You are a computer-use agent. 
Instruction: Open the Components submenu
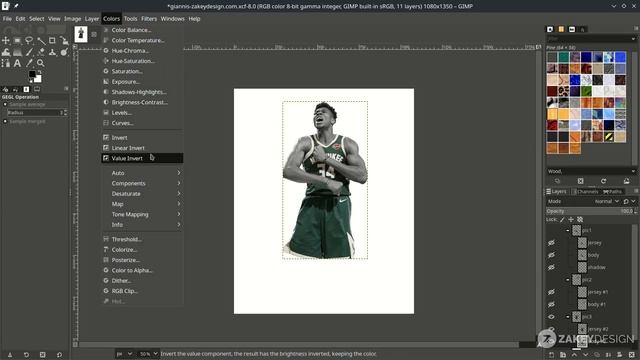tap(142, 183)
